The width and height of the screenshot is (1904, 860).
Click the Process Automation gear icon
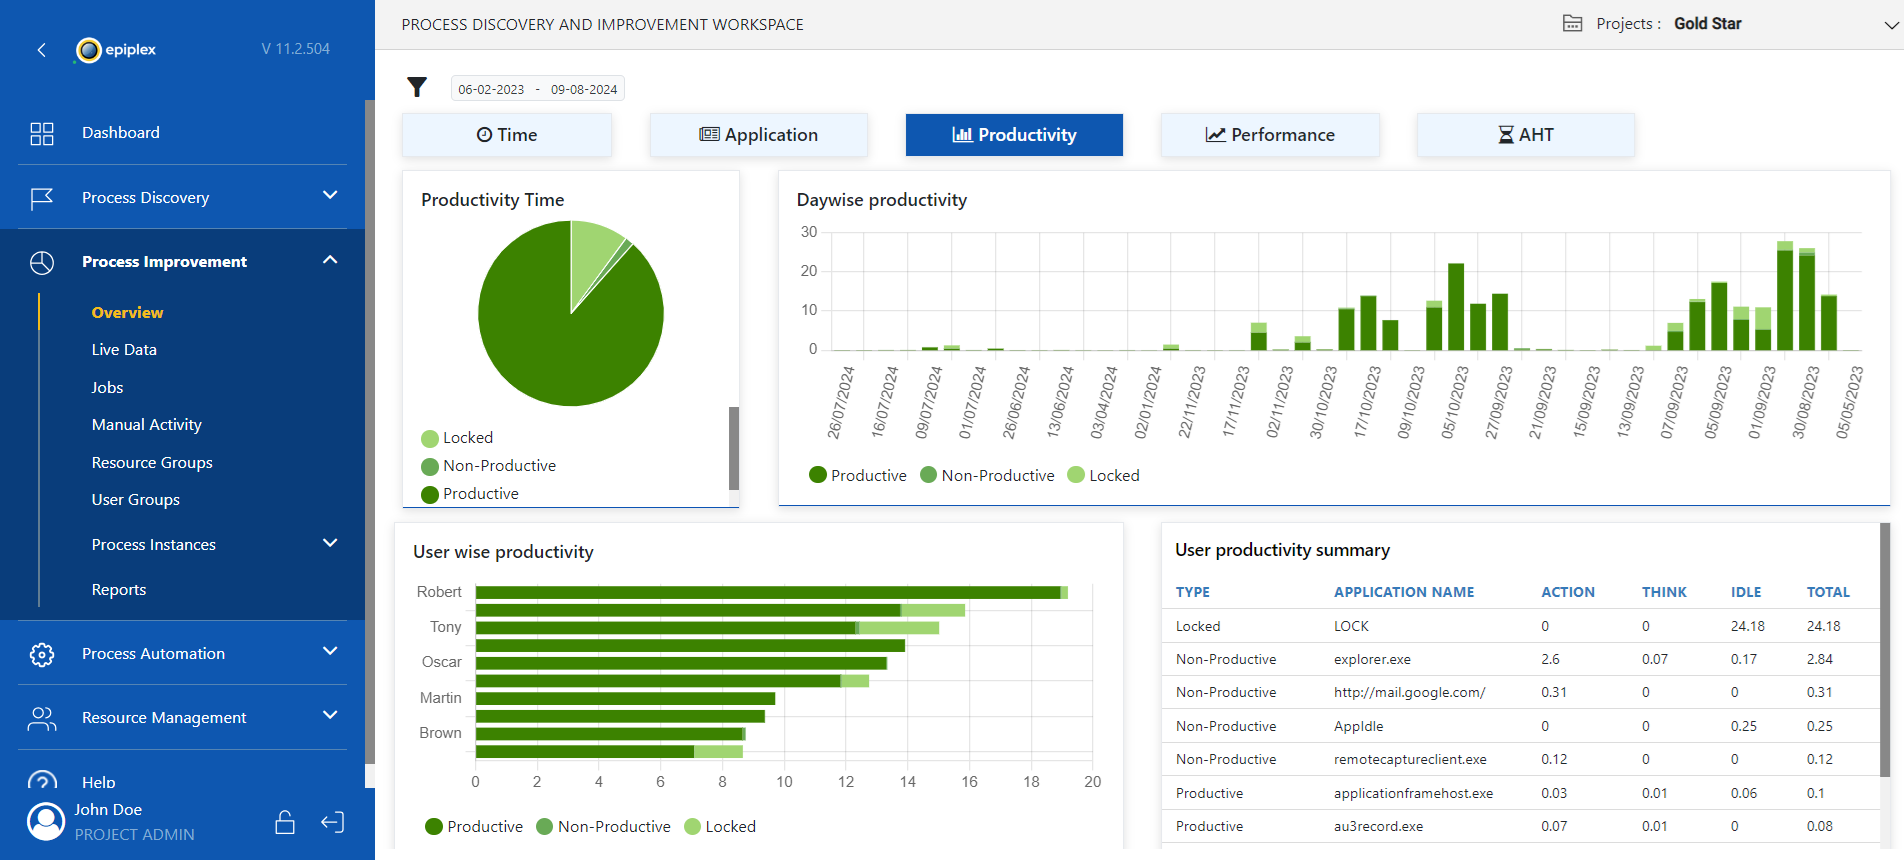42,654
